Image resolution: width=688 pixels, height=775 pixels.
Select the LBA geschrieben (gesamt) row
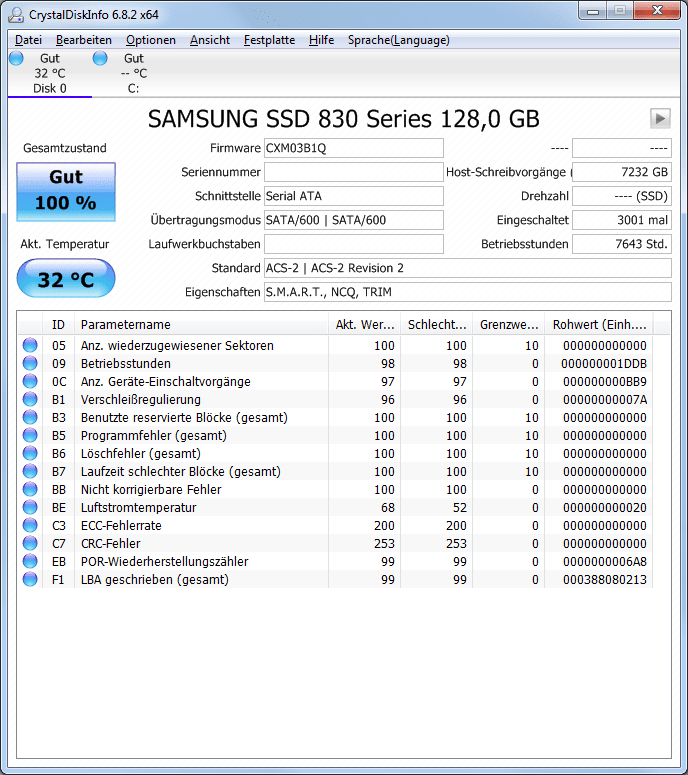click(335, 579)
